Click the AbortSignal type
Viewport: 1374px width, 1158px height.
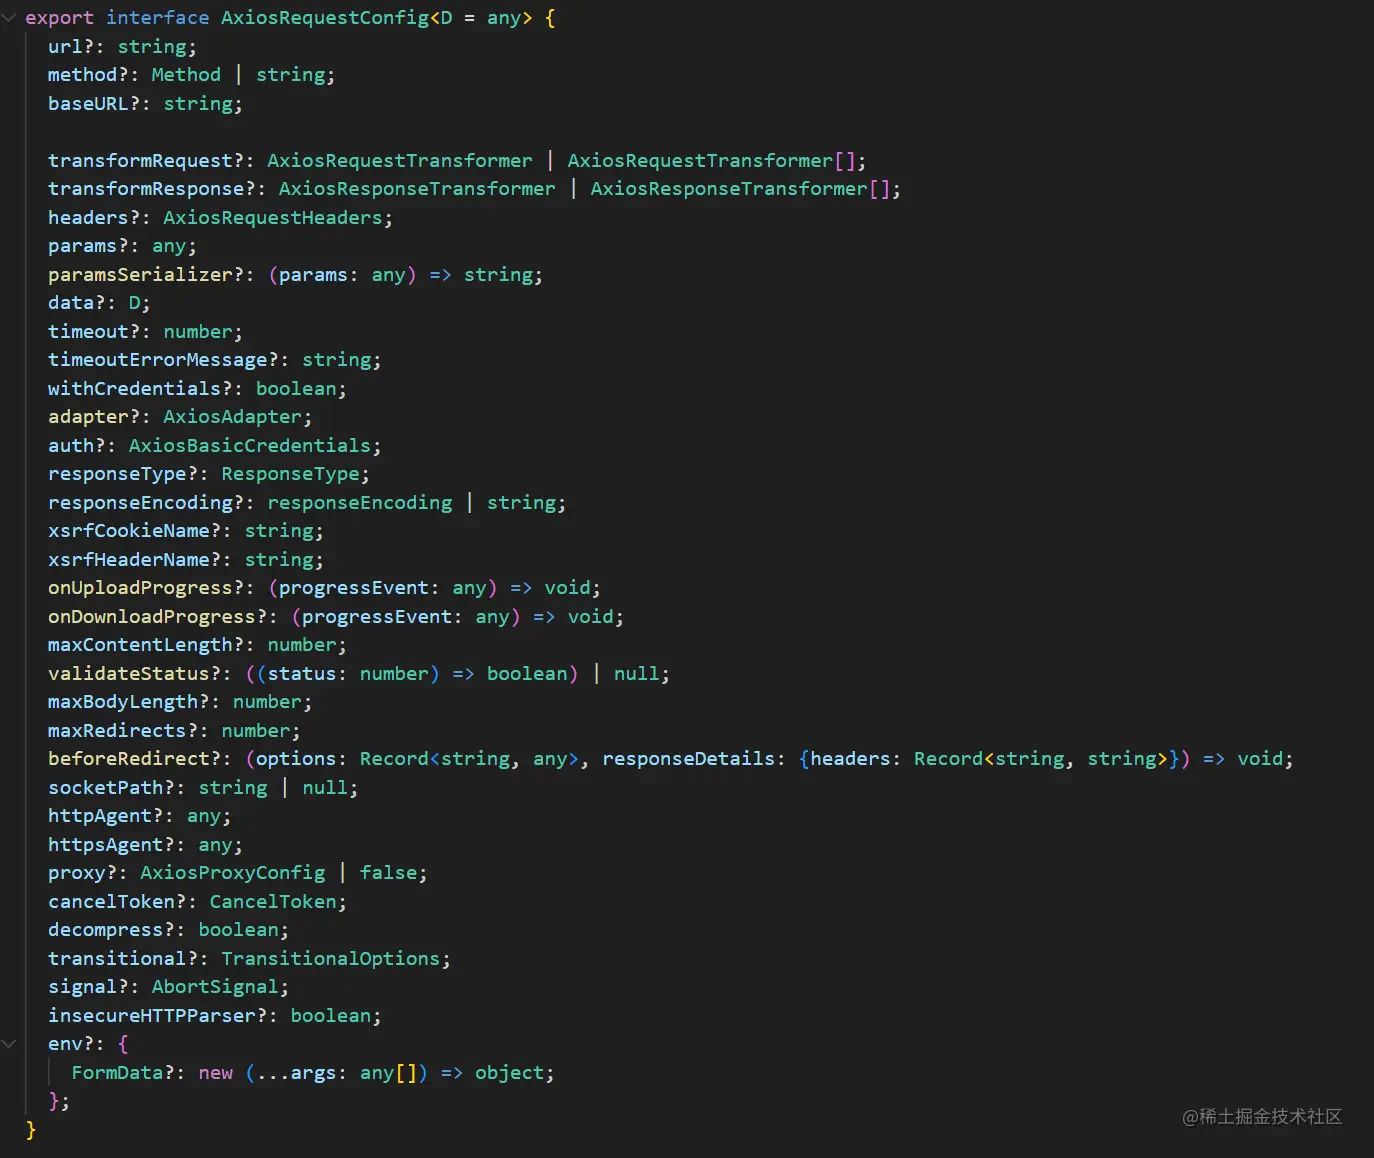point(215,987)
